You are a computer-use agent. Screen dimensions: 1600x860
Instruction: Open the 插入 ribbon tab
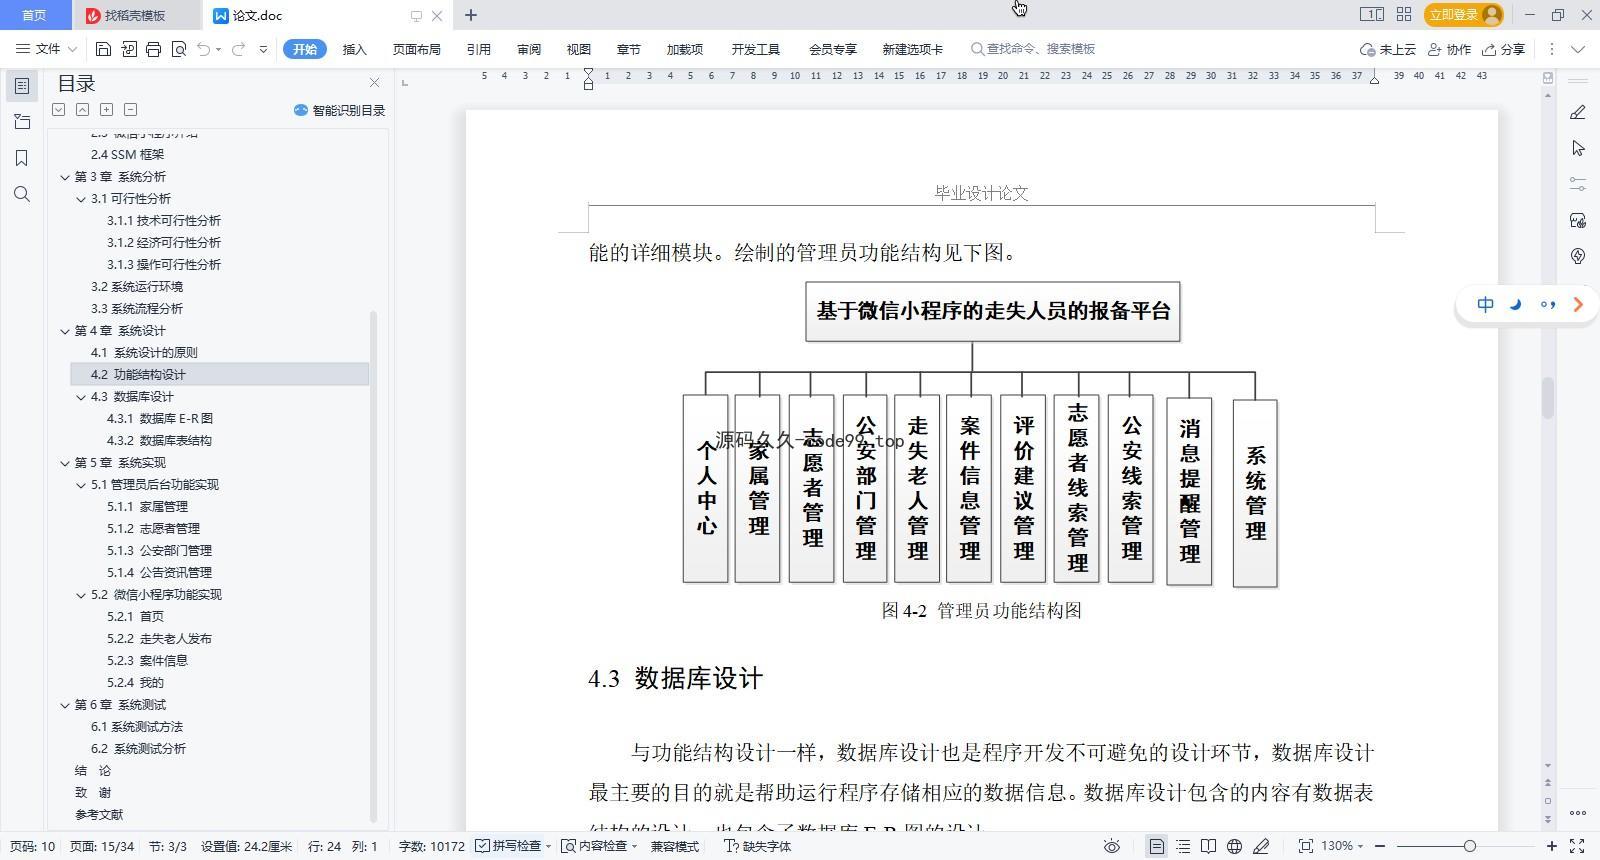(x=354, y=49)
